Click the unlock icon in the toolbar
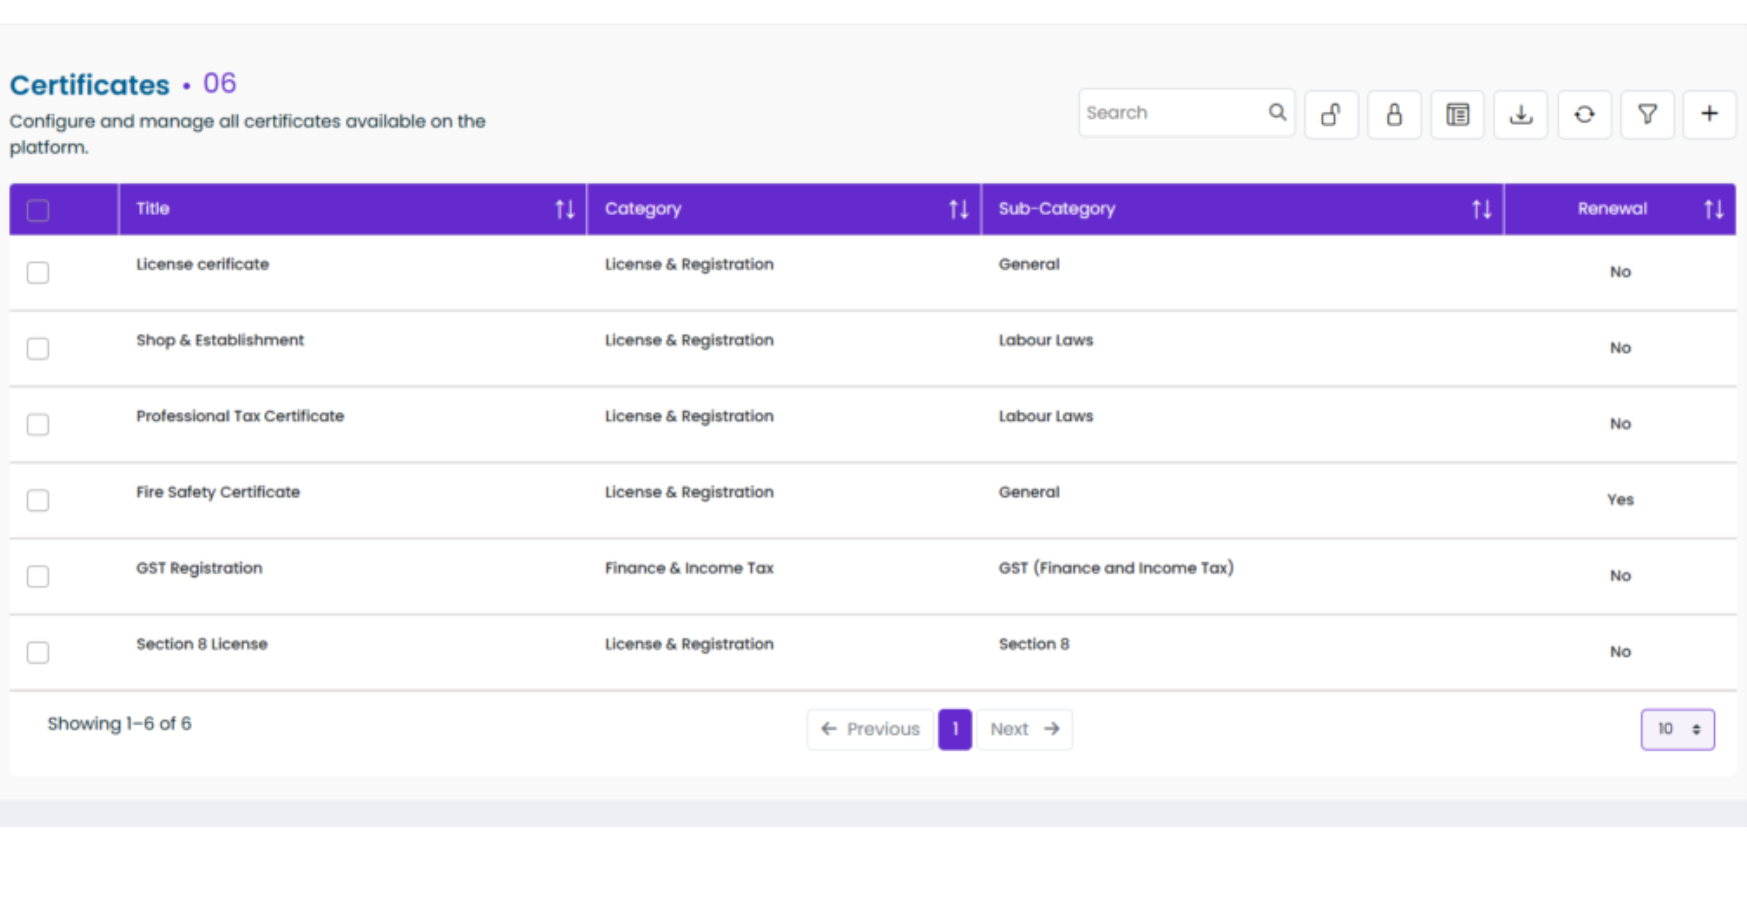Image resolution: width=1747 pixels, height=900 pixels. pos(1331,114)
